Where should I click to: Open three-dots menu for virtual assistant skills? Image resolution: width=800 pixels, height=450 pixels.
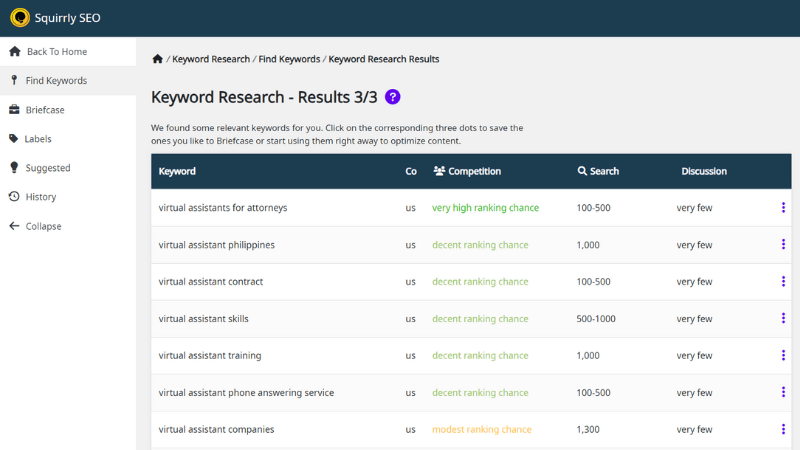click(x=783, y=318)
